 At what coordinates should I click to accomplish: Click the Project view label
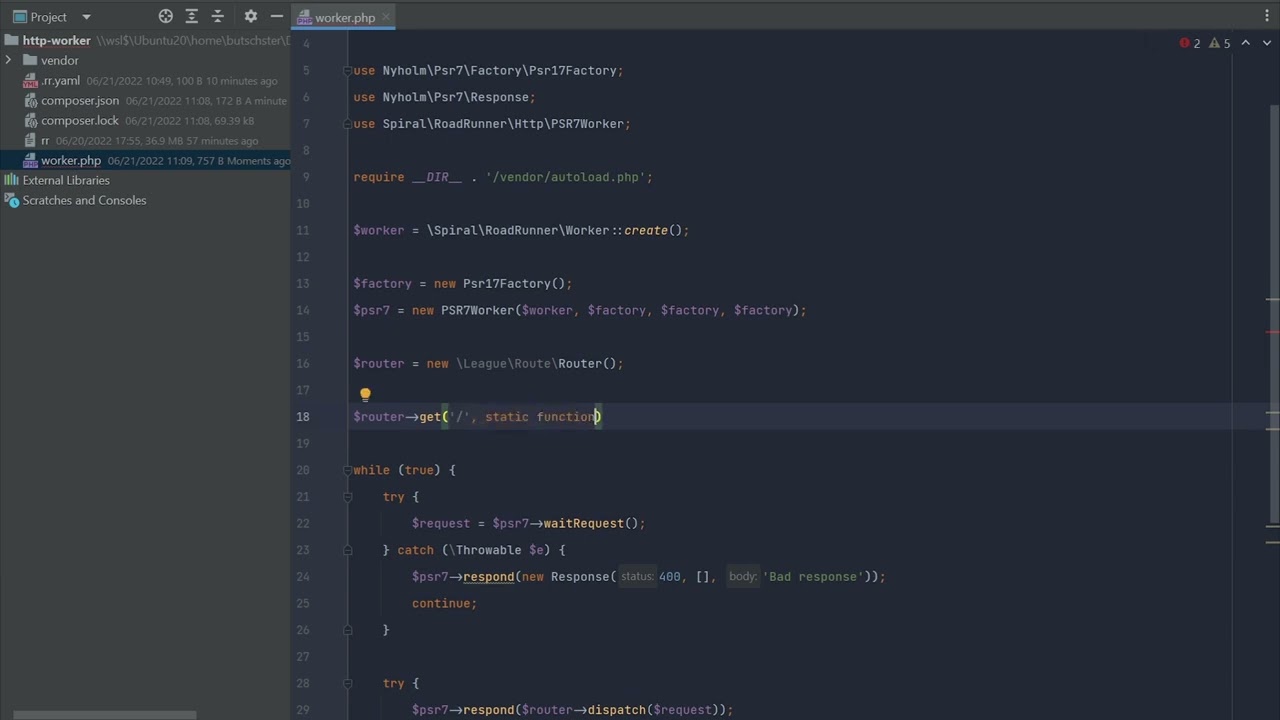pyautogui.click(x=48, y=17)
